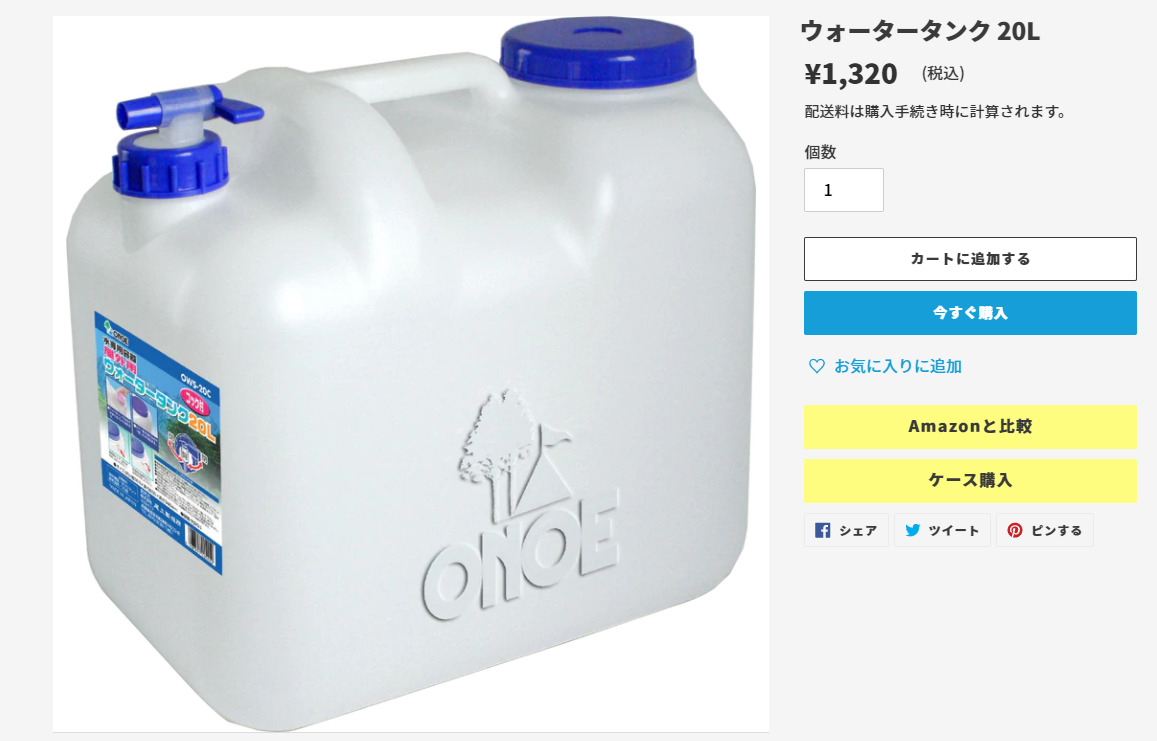
Task: Select the yellow ケース購入 button
Action: pos(970,480)
